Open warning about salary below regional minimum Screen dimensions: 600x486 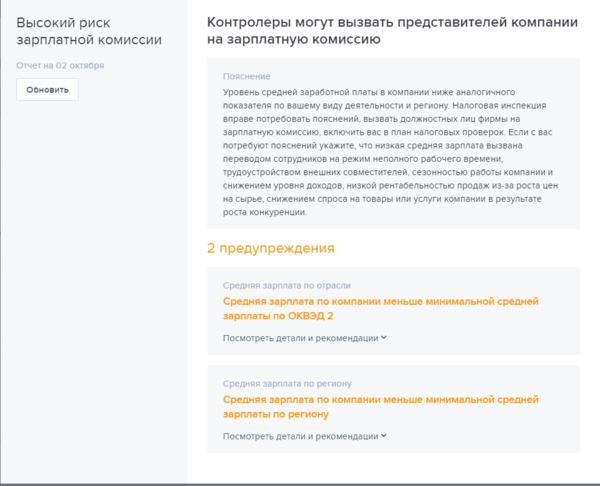tap(380, 407)
